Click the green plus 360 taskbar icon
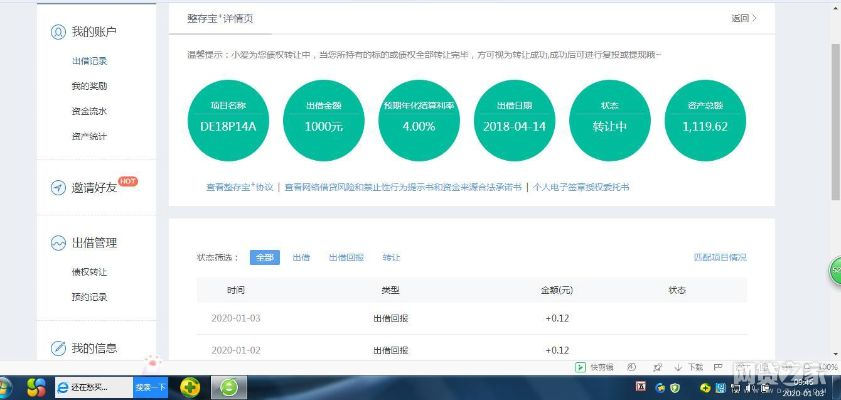This screenshot has height=400, width=841. pos(190,386)
